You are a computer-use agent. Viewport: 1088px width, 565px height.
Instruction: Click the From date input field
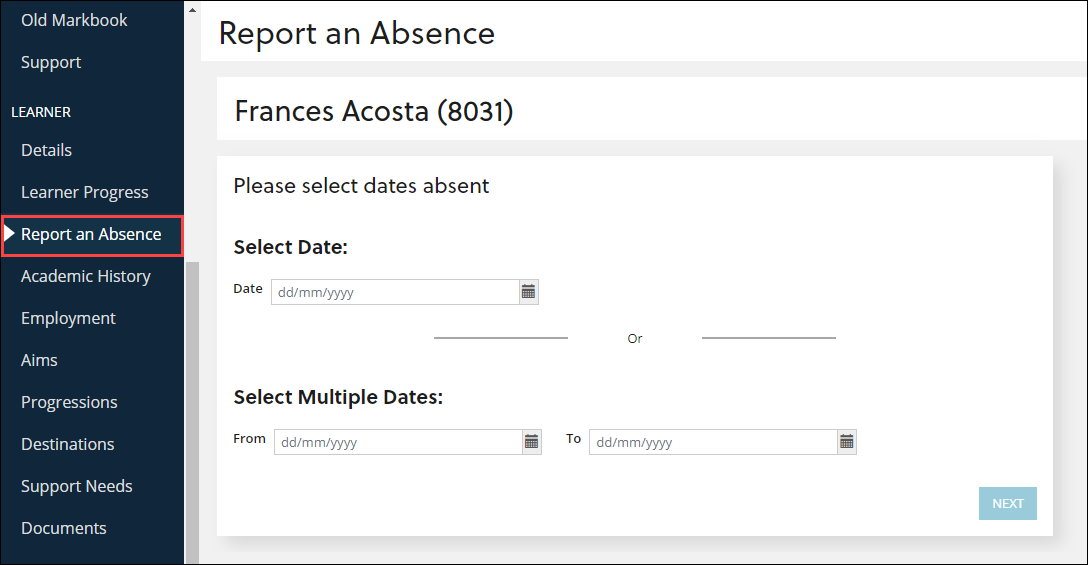pos(398,442)
